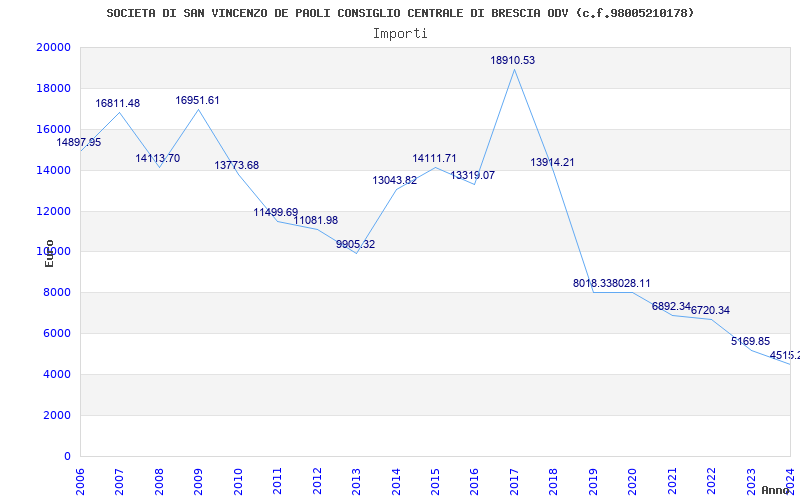Click the data label 16951.61
Screen dimensions: 800x500
pyautogui.click(x=197, y=101)
